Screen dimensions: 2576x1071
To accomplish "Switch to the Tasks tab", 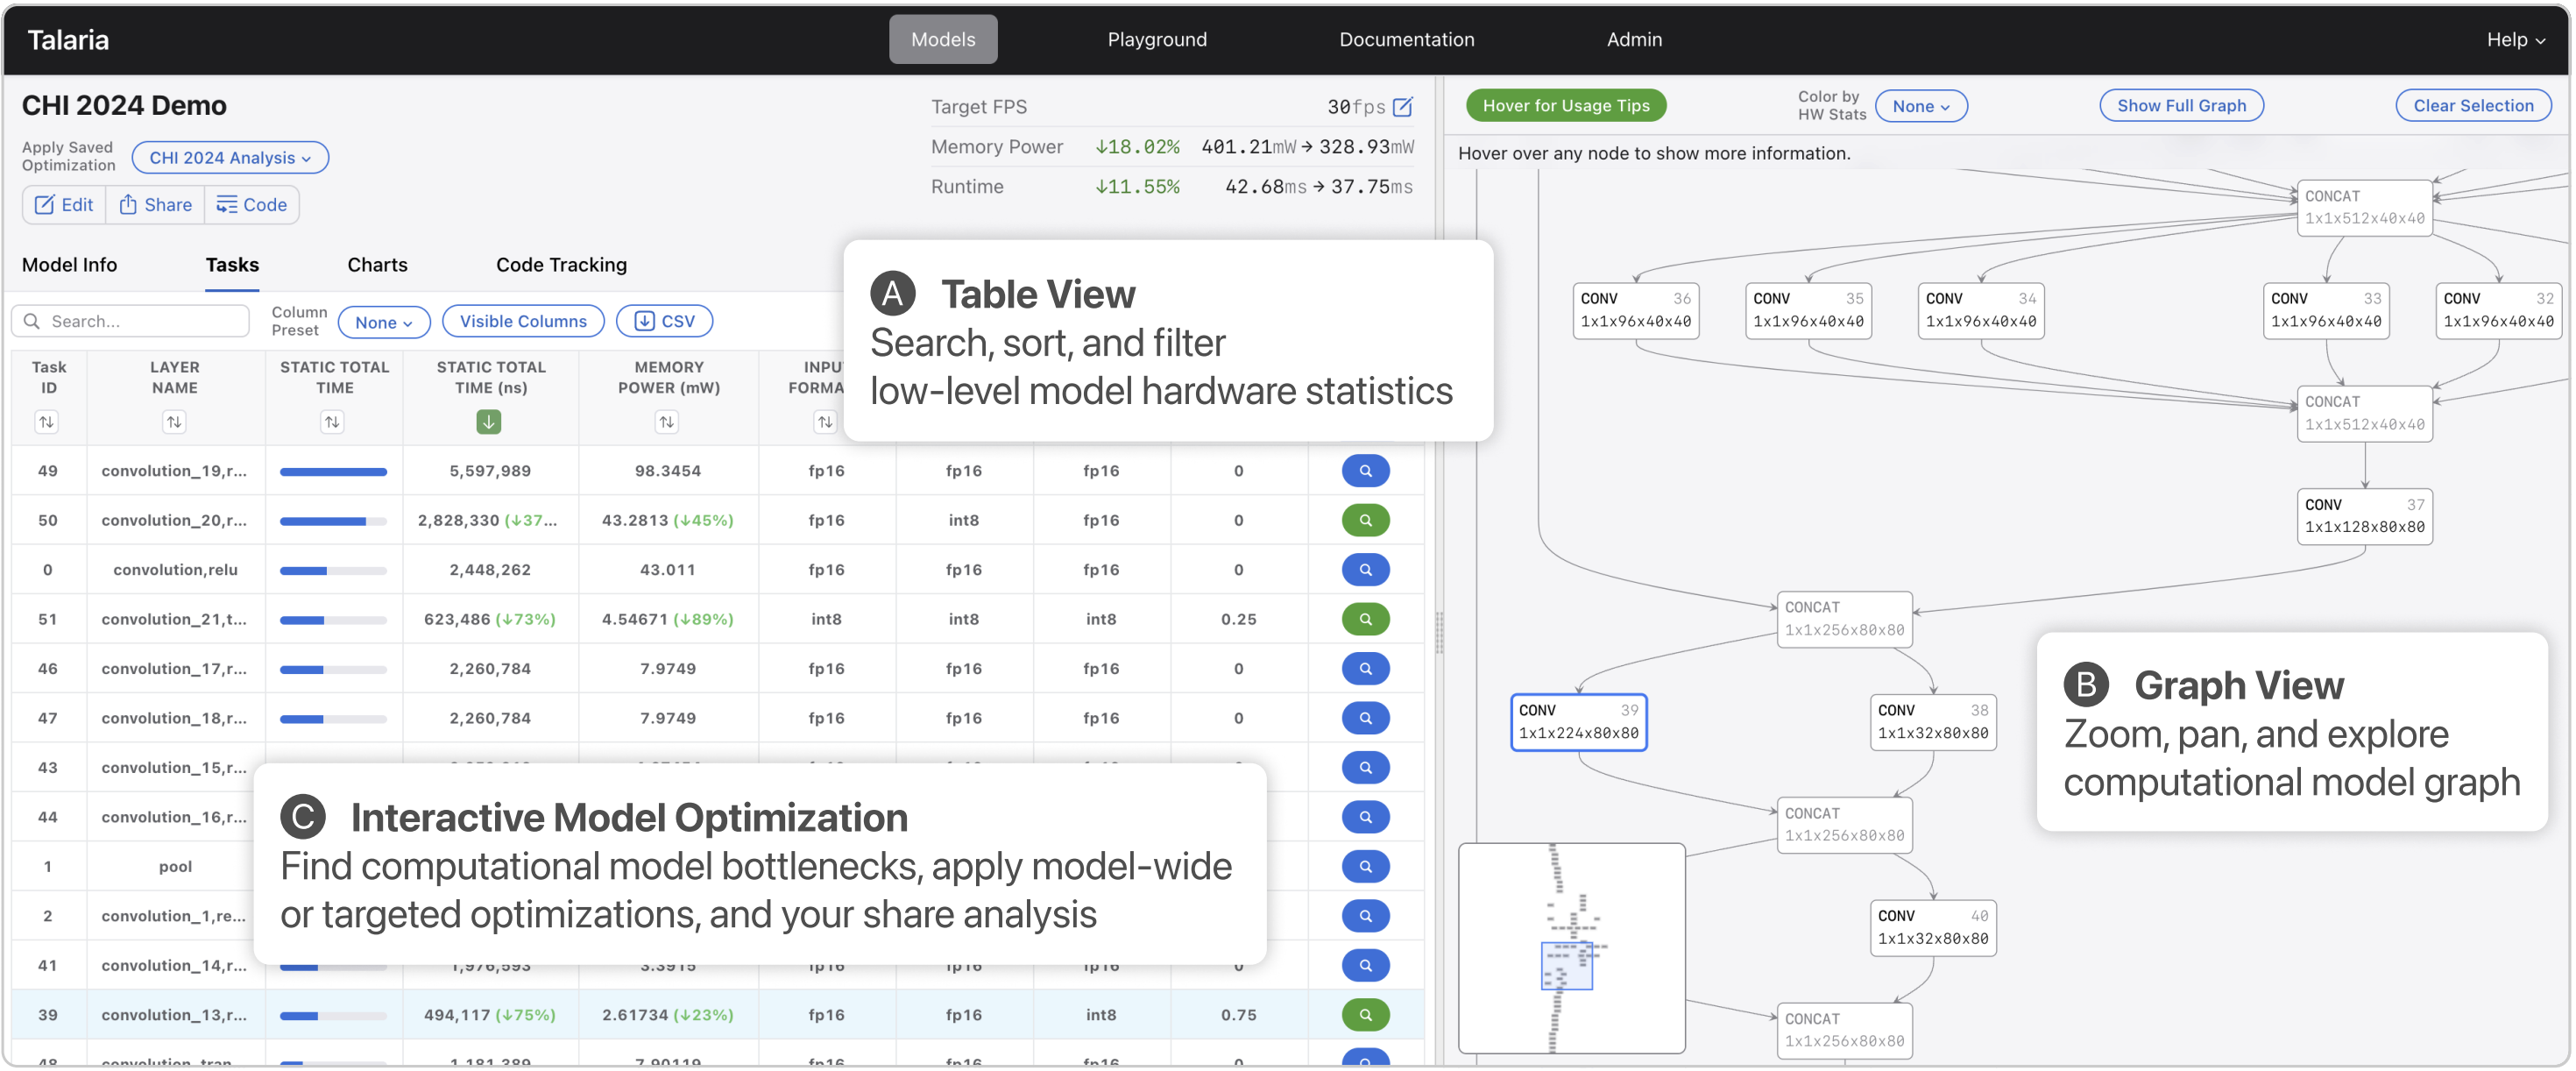I will pyautogui.click(x=232, y=265).
